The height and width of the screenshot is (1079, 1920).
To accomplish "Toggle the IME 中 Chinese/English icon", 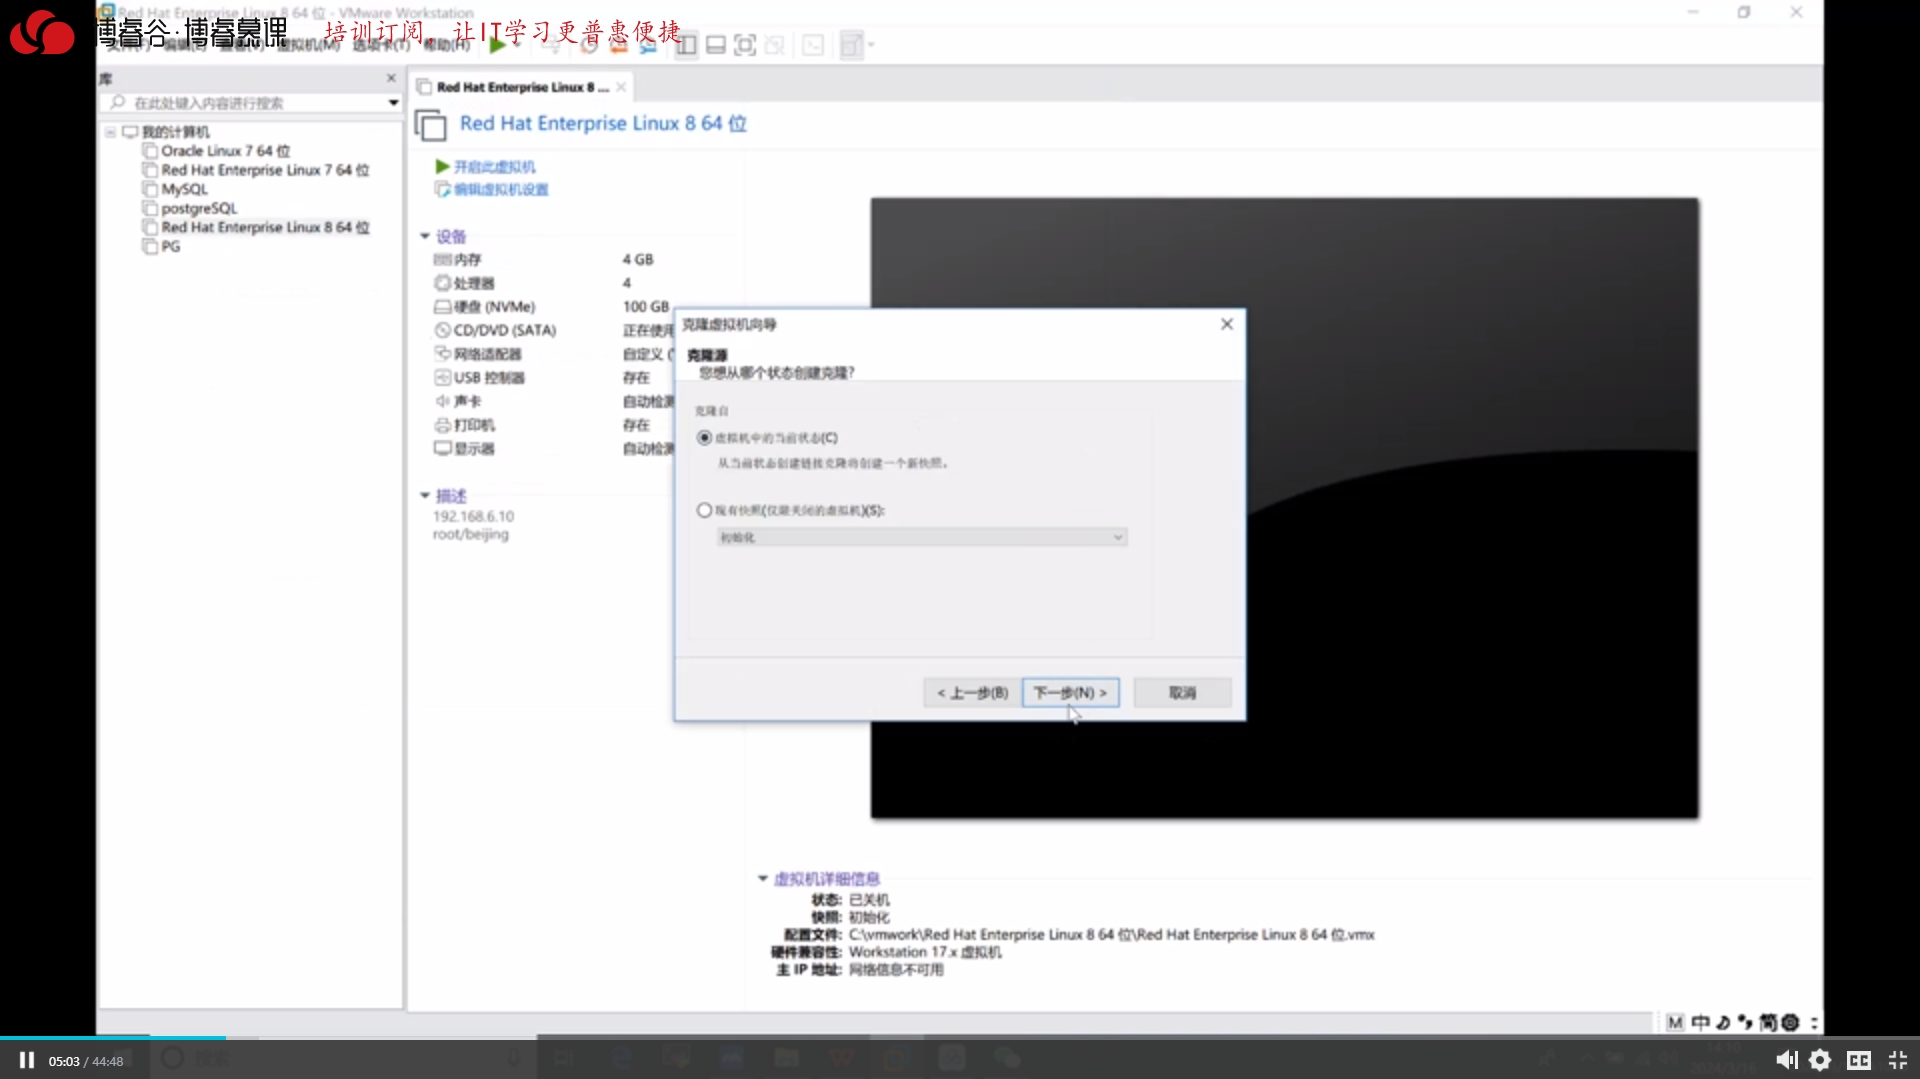I will tap(1700, 1022).
